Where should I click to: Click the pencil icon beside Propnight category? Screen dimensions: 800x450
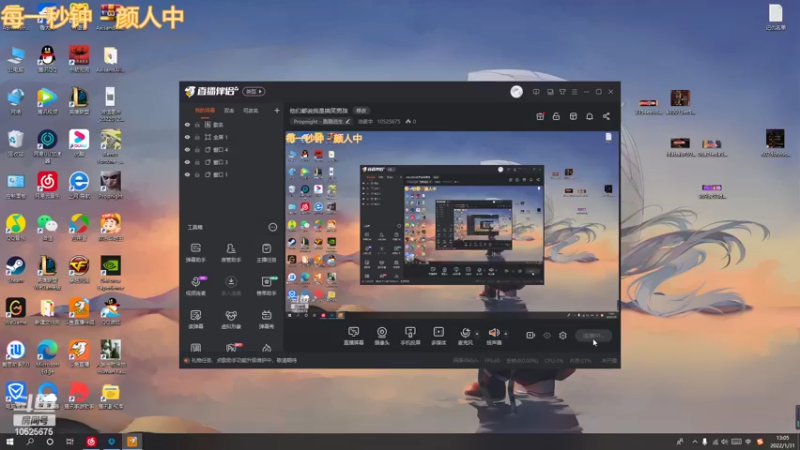tap(347, 121)
